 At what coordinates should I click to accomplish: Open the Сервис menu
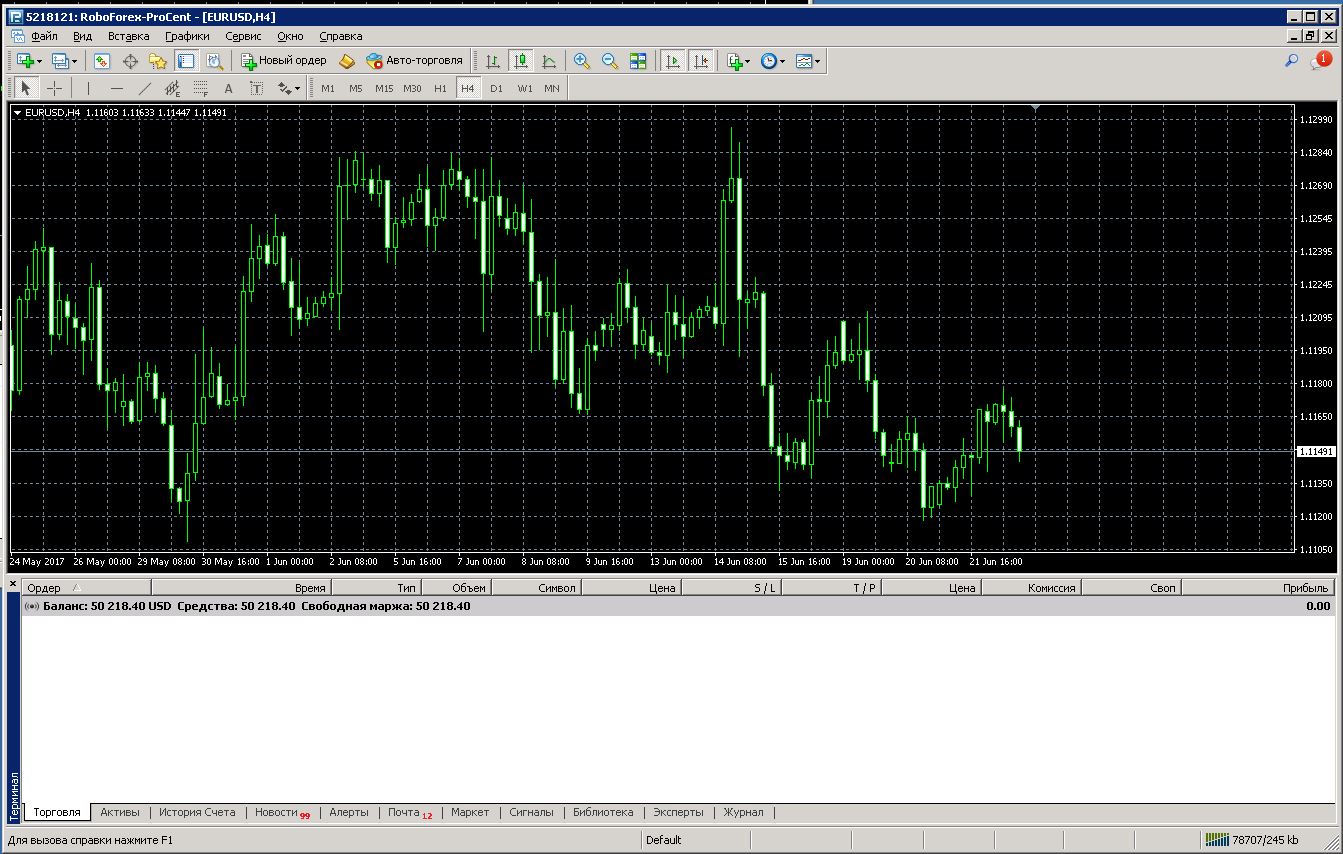pos(243,36)
